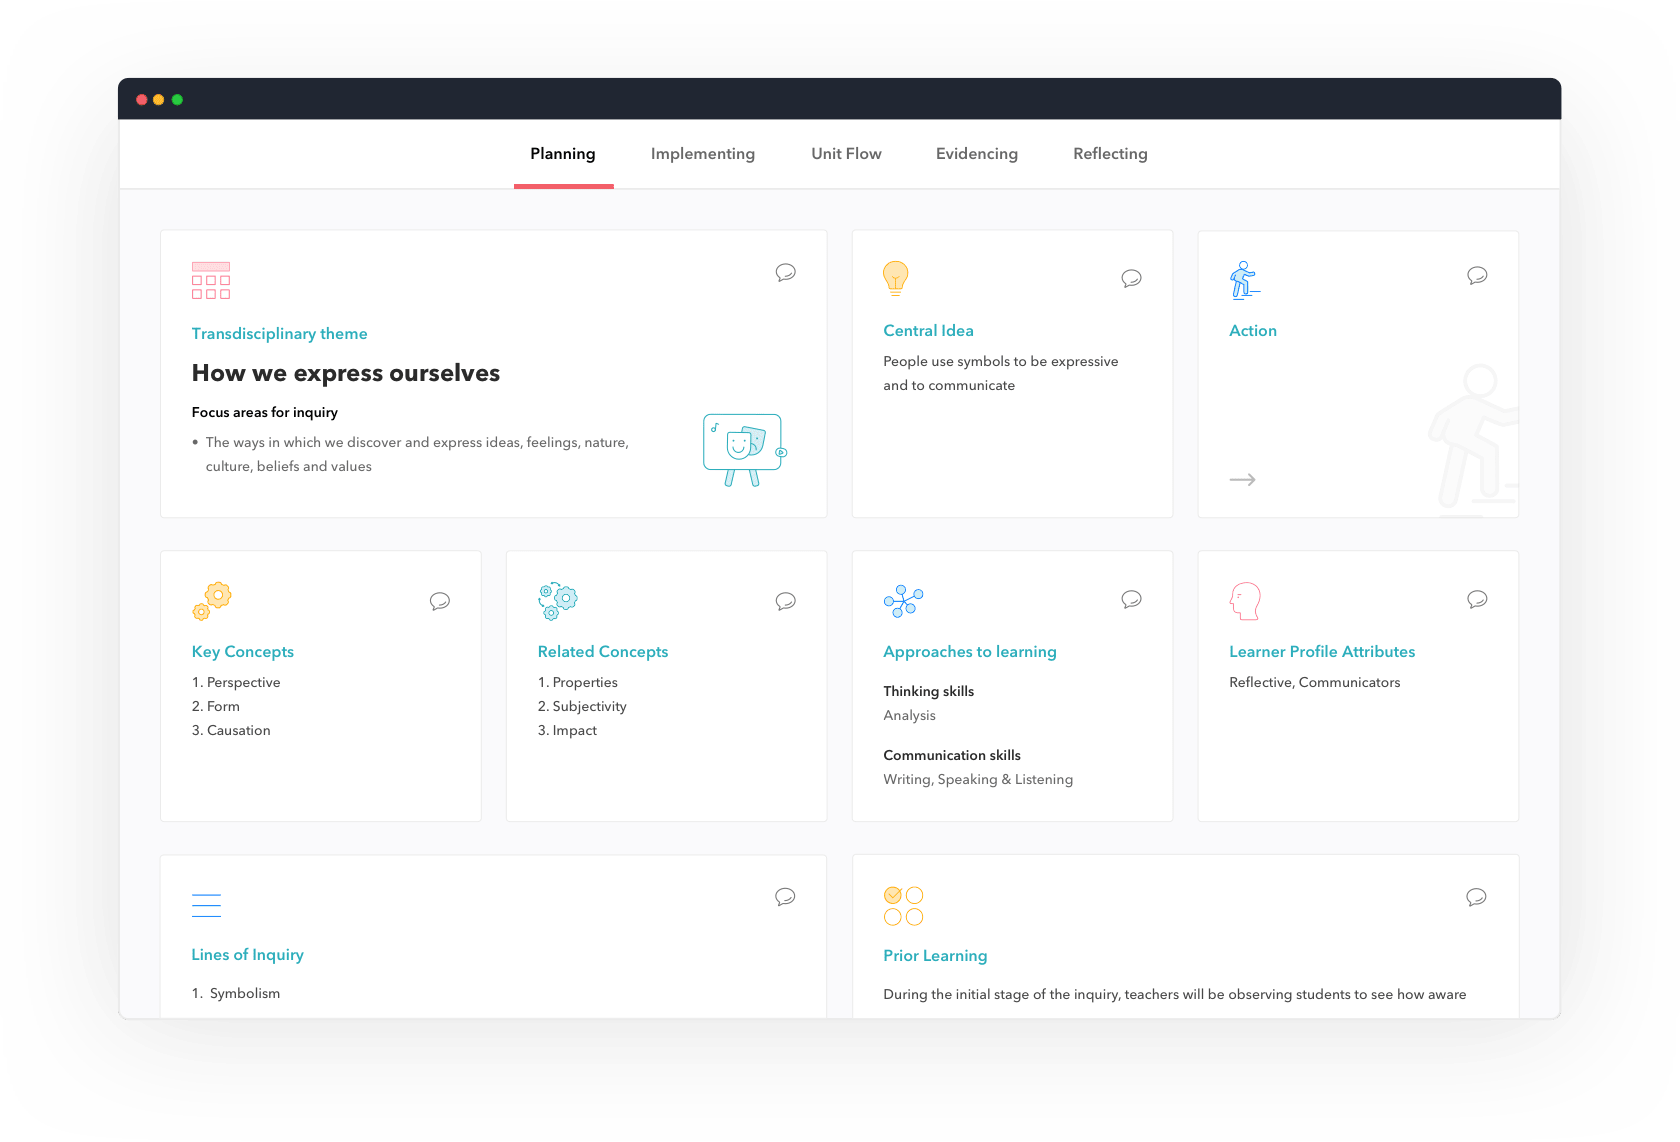Select the Reflecting tab
The width and height of the screenshot is (1680, 1142).
[x=1110, y=154]
